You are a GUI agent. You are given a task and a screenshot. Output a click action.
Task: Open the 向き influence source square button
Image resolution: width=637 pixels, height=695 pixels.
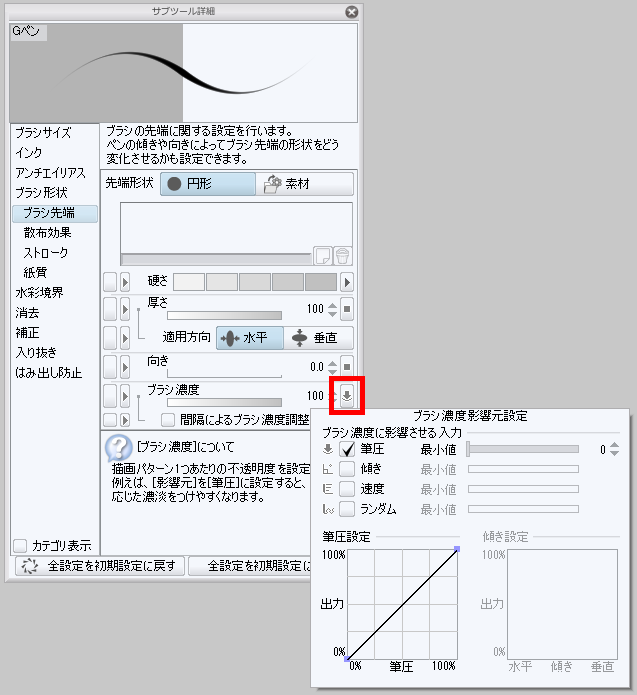(x=347, y=367)
